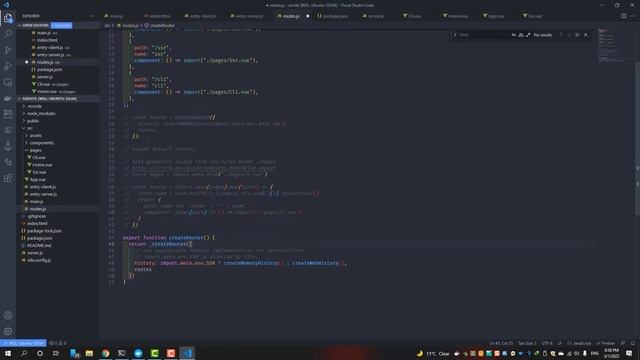The width and height of the screenshot is (640, 360).
Task: Open README.md in the file tree
Action: point(39,245)
